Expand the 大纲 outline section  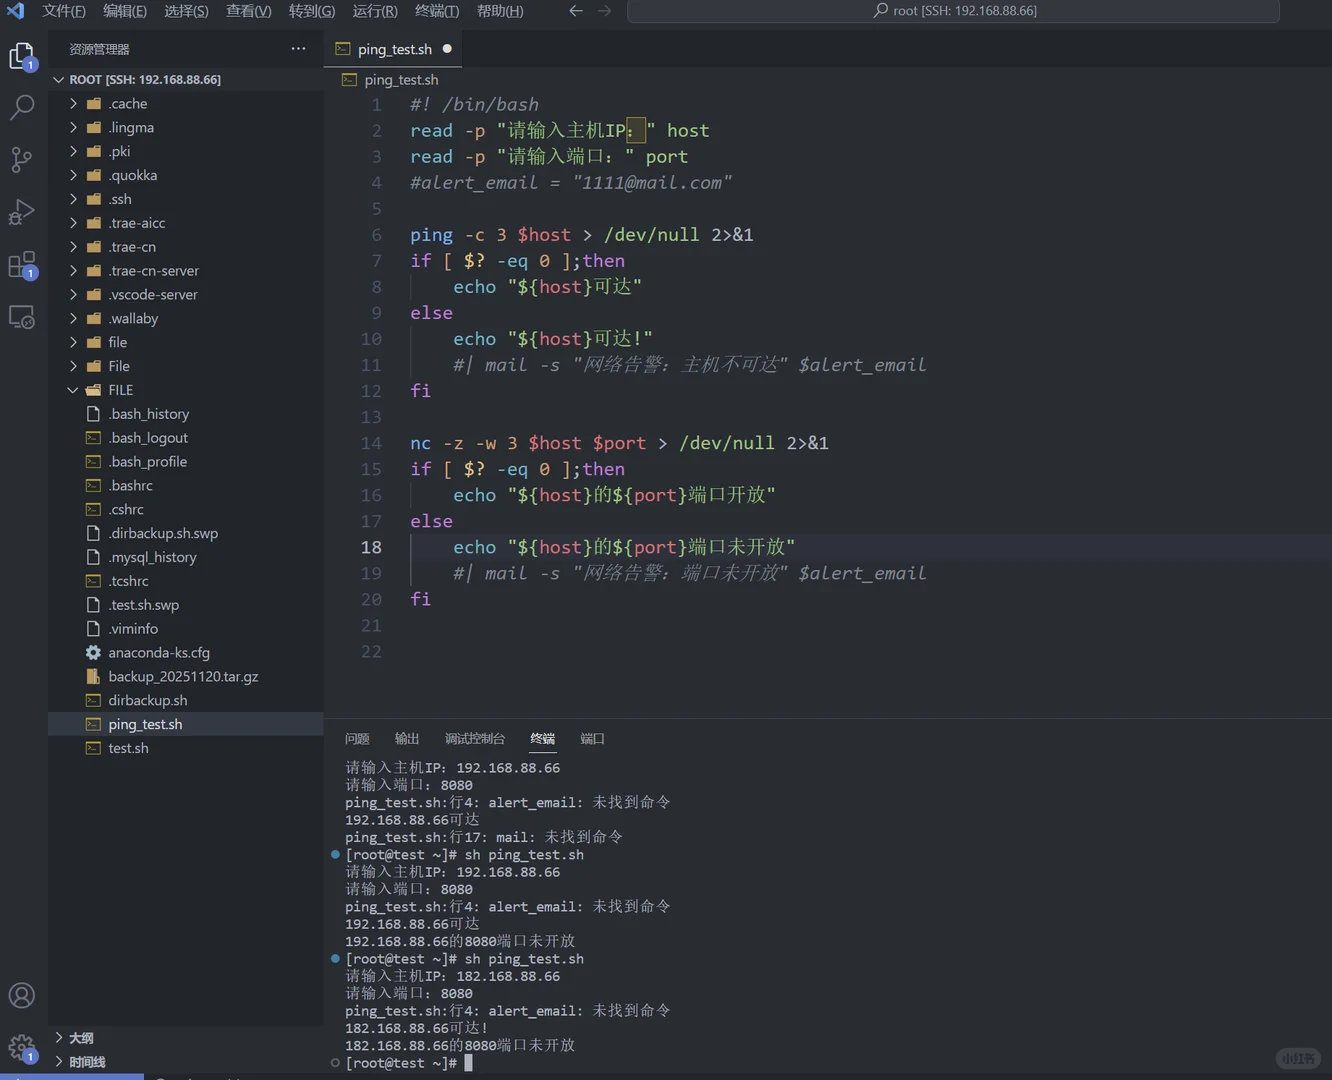[186, 1038]
